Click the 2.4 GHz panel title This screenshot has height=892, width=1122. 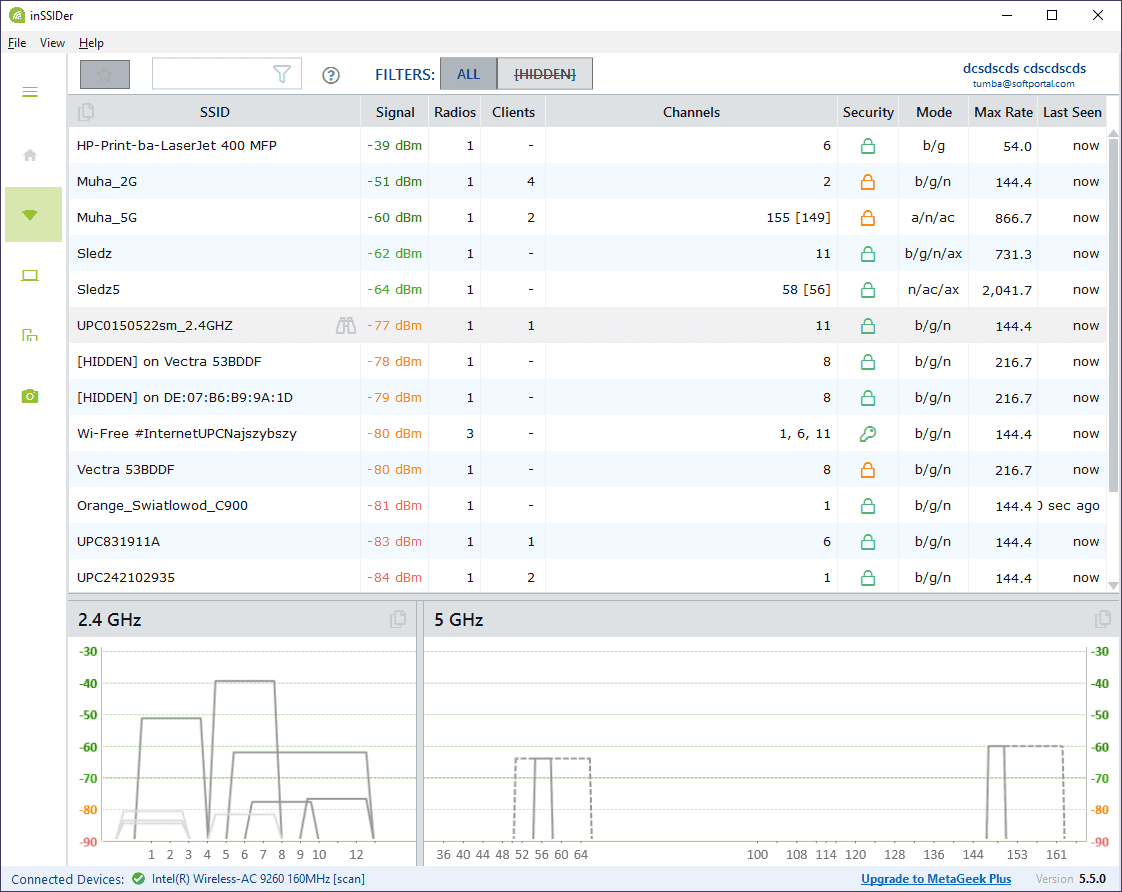pos(109,619)
